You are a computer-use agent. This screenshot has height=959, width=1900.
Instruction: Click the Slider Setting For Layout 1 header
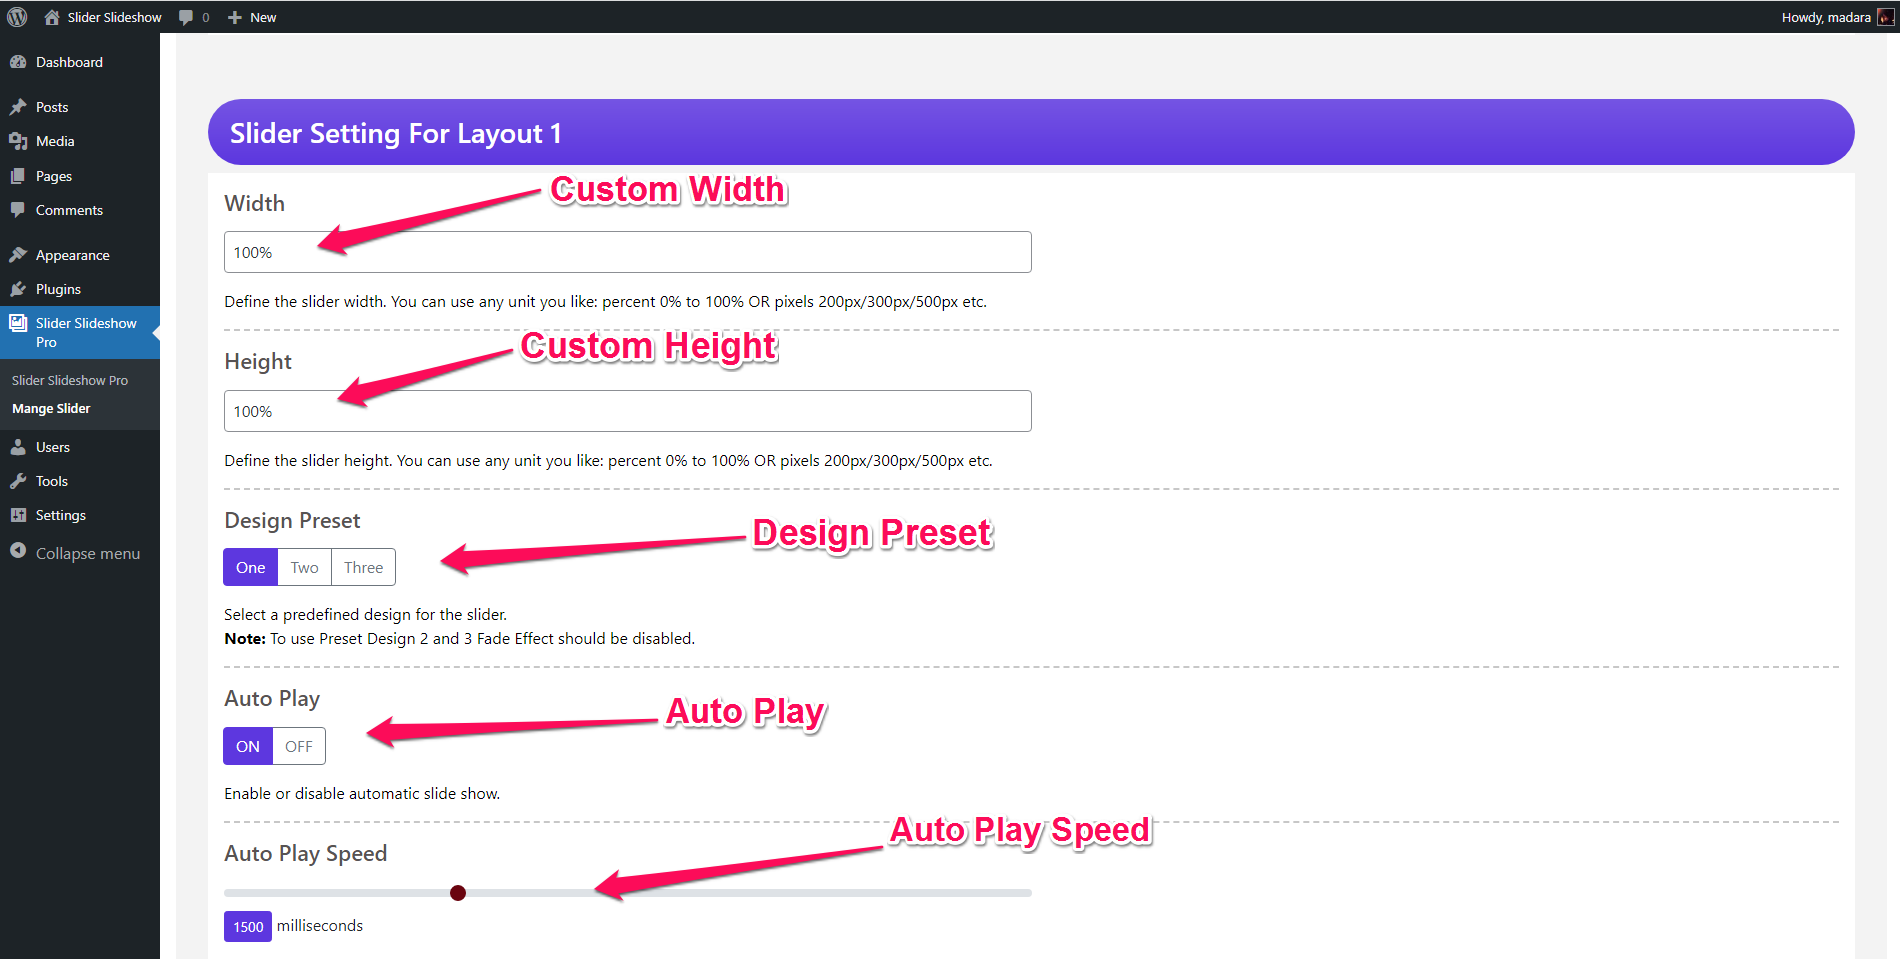click(x=1031, y=132)
